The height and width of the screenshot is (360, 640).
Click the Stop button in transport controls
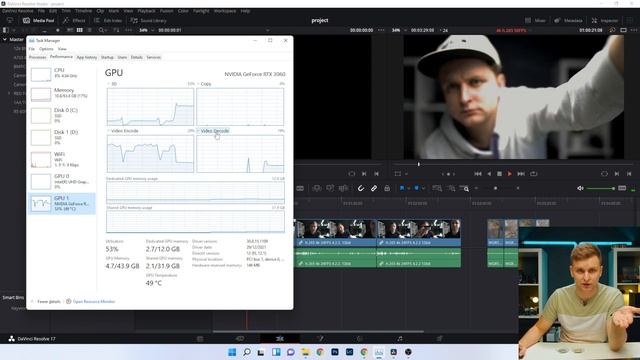tap(499, 174)
